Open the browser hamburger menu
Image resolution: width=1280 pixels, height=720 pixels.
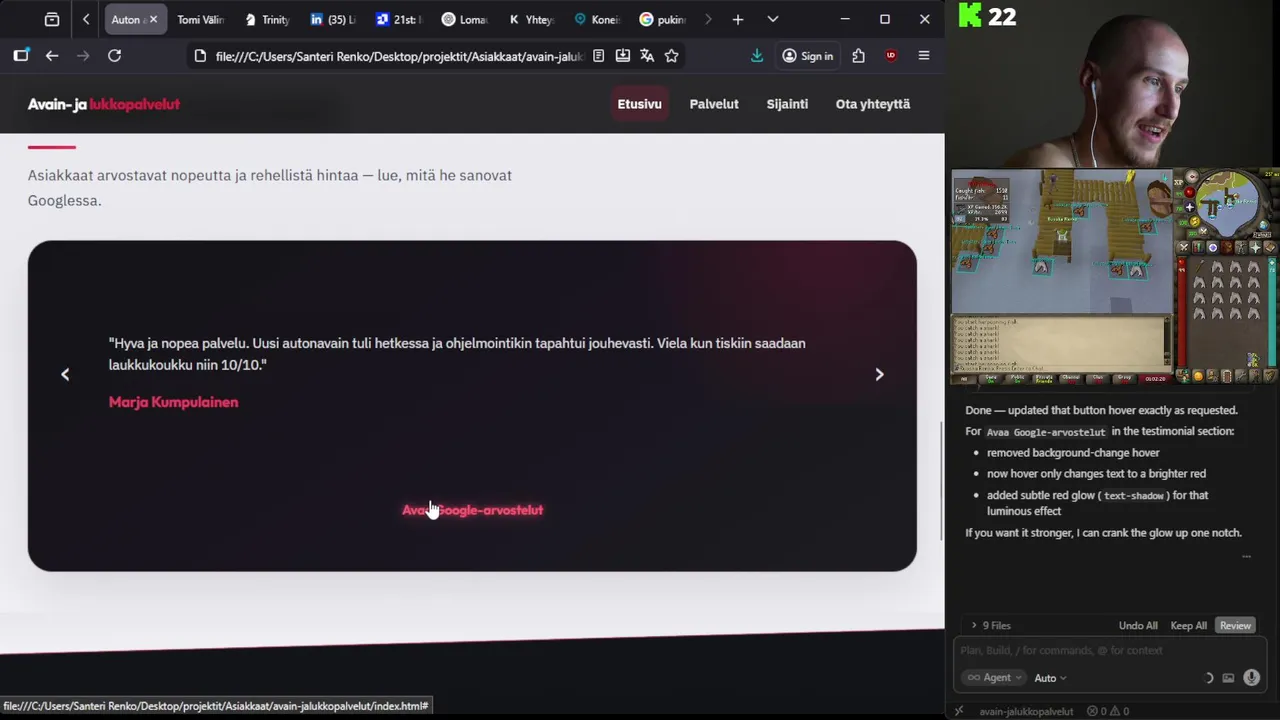pyautogui.click(x=924, y=56)
